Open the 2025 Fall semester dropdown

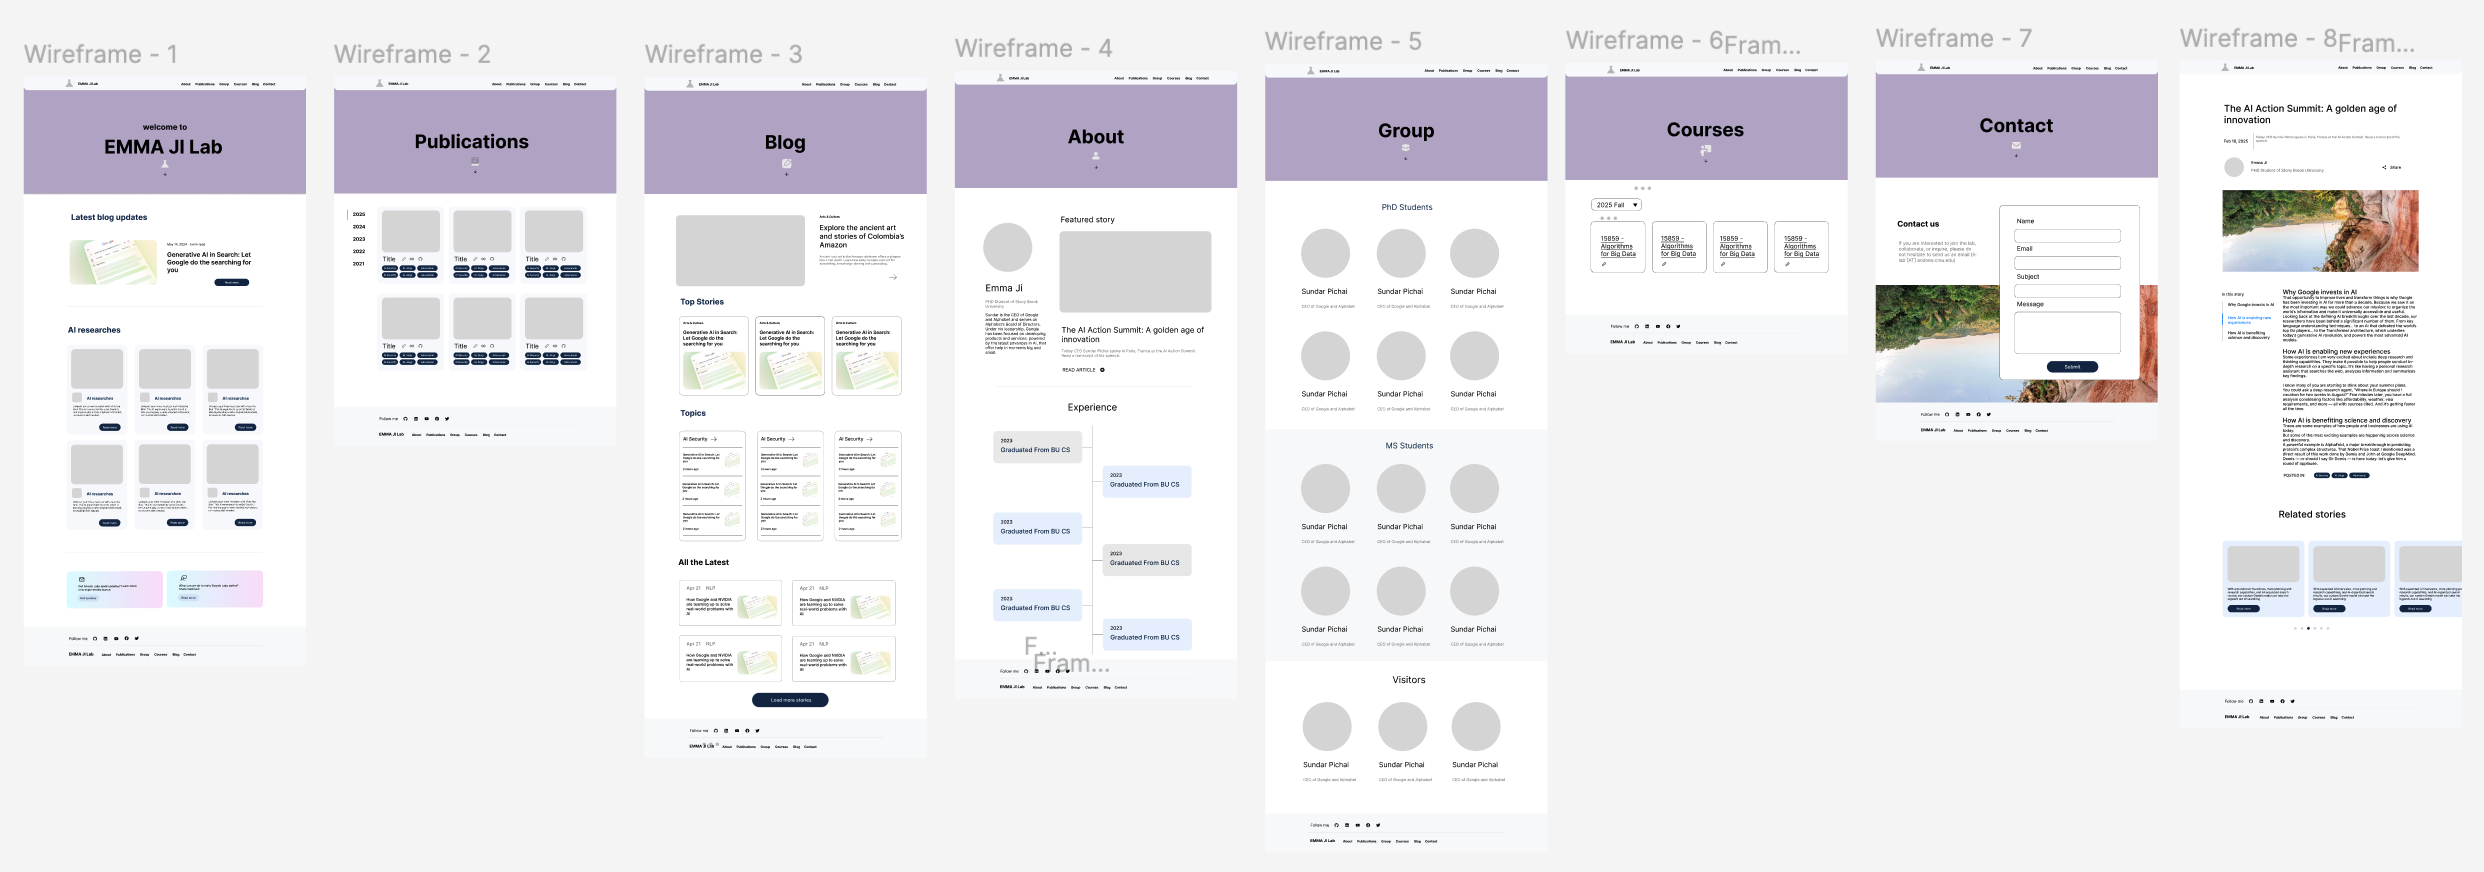coord(1616,205)
